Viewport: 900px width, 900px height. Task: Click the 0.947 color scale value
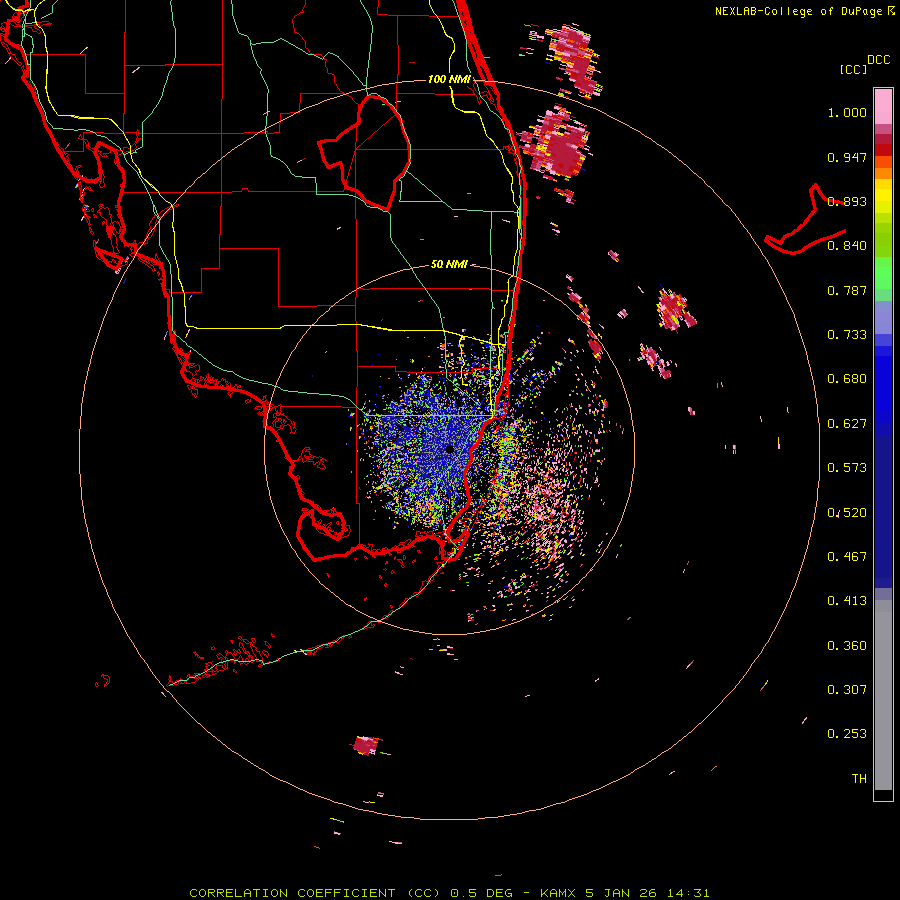tap(847, 157)
